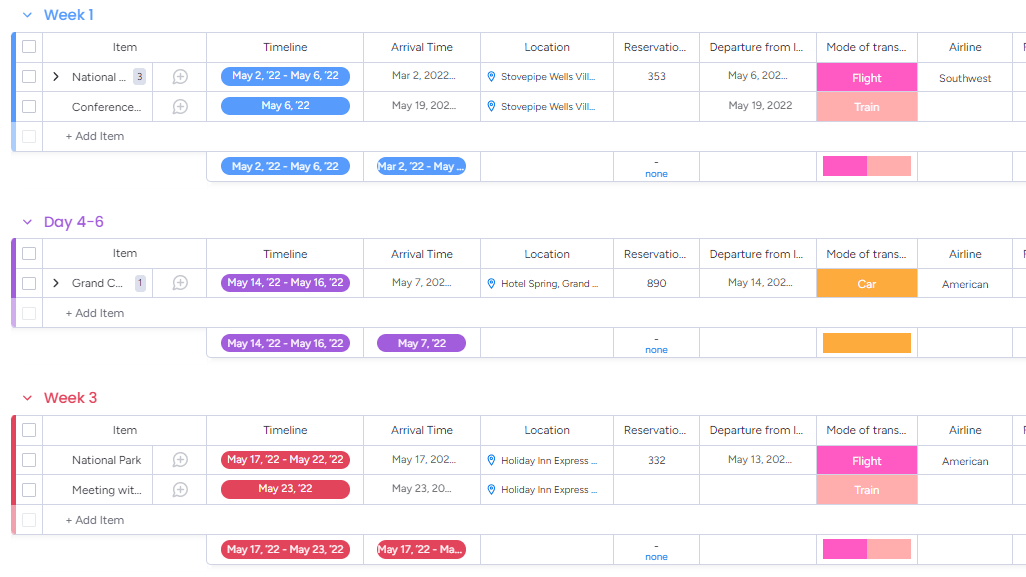Click the location pin next to Hotel Spring
The height and width of the screenshot is (577, 1026).
pos(491,282)
